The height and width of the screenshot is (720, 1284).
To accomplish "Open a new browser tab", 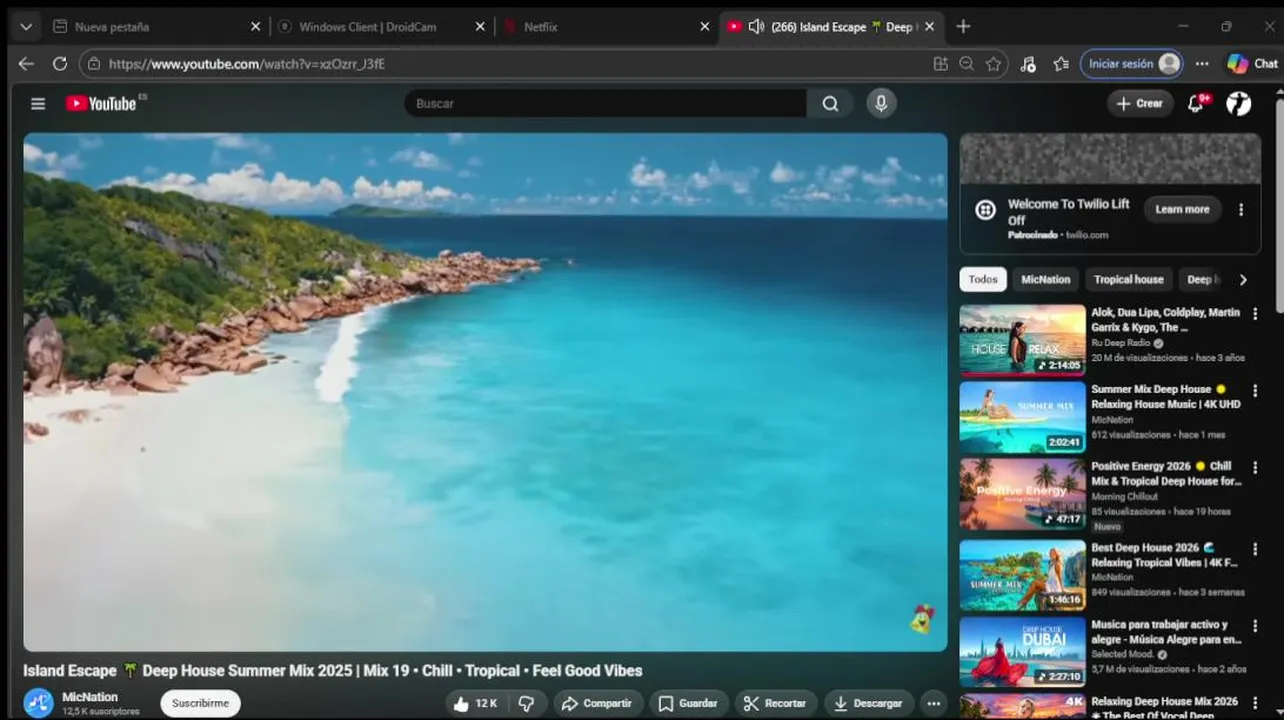I will (x=963, y=27).
